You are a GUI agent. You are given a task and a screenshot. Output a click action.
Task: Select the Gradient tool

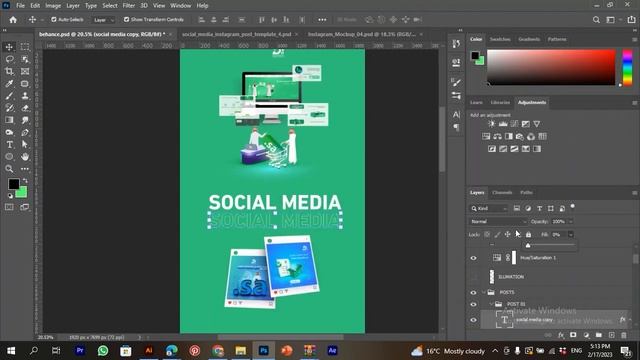[x=9, y=120]
